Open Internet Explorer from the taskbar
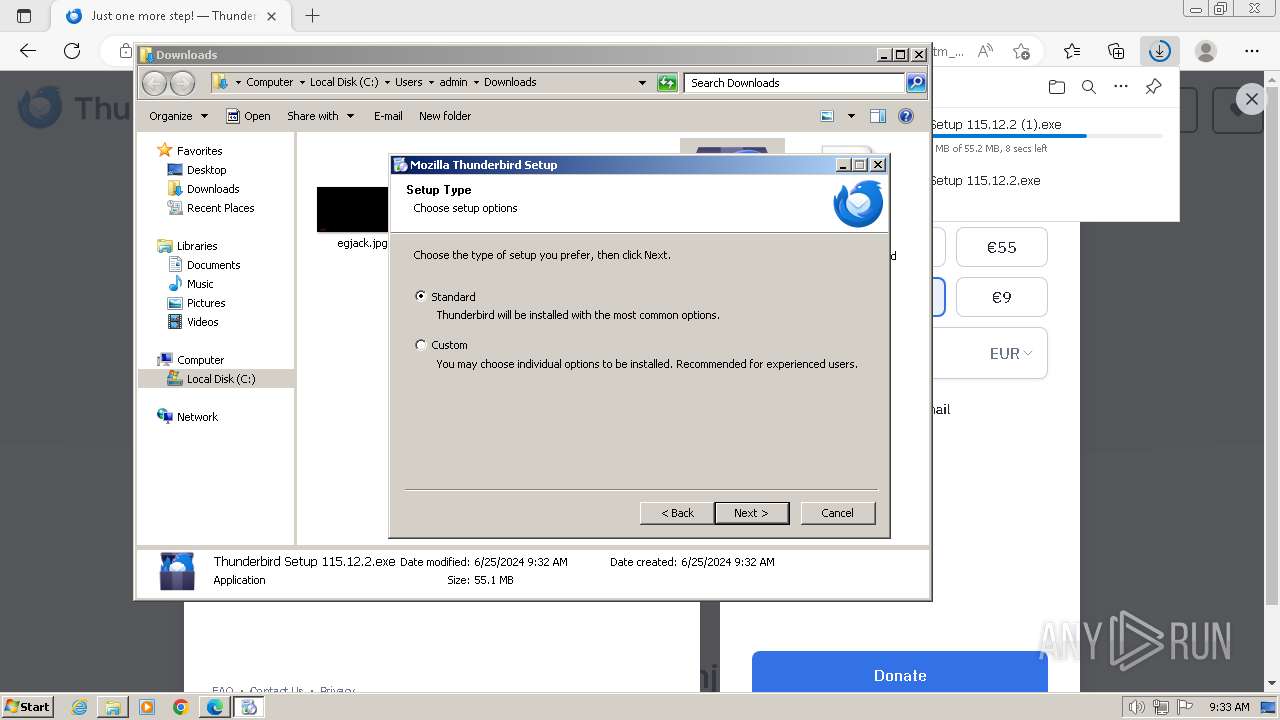1280x720 pixels. (x=79, y=707)
